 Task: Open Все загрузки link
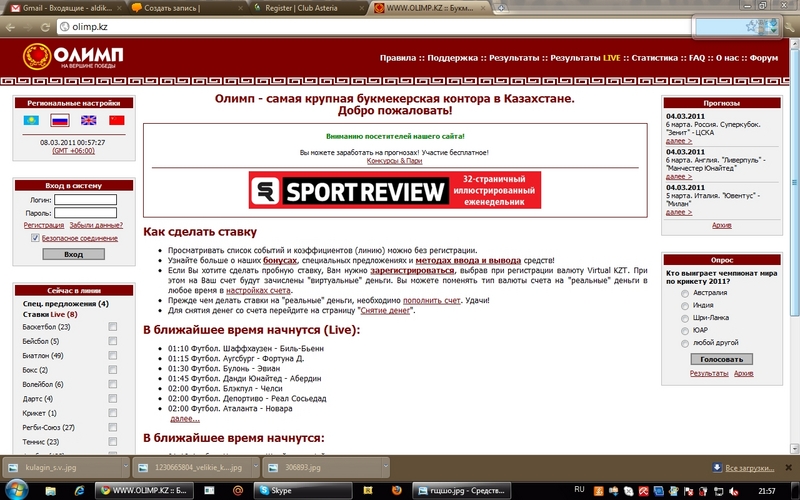[749, 468]
